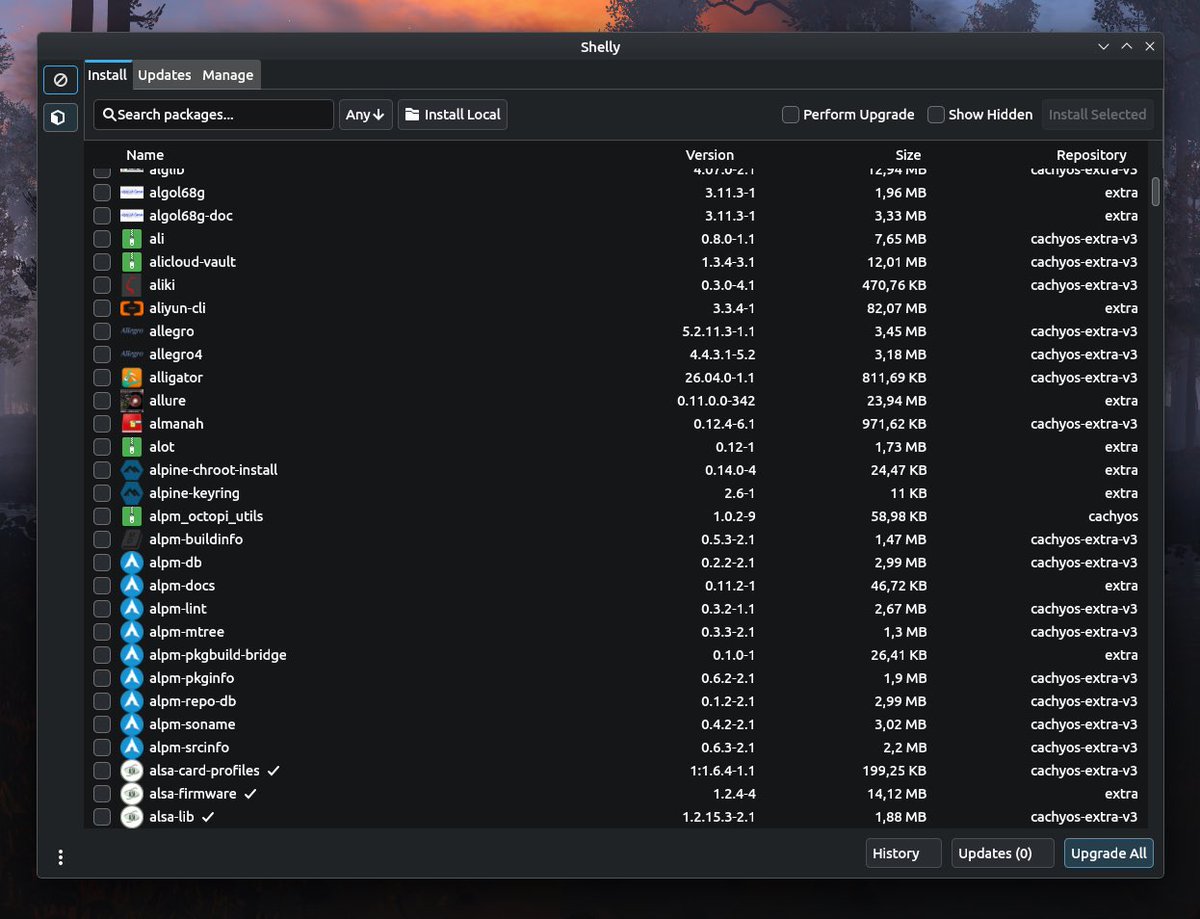Click the alligator app icon
Image resolution: width=1200 pixels, height=919 pixels.
(132, 377)
